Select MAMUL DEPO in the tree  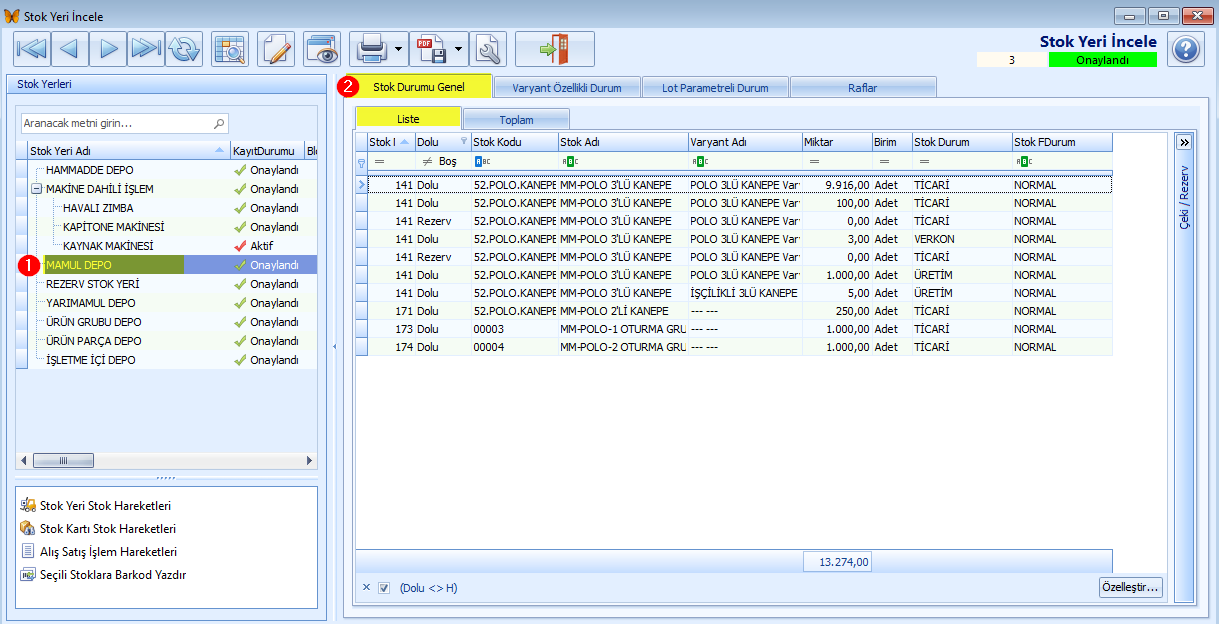(79, 265)
